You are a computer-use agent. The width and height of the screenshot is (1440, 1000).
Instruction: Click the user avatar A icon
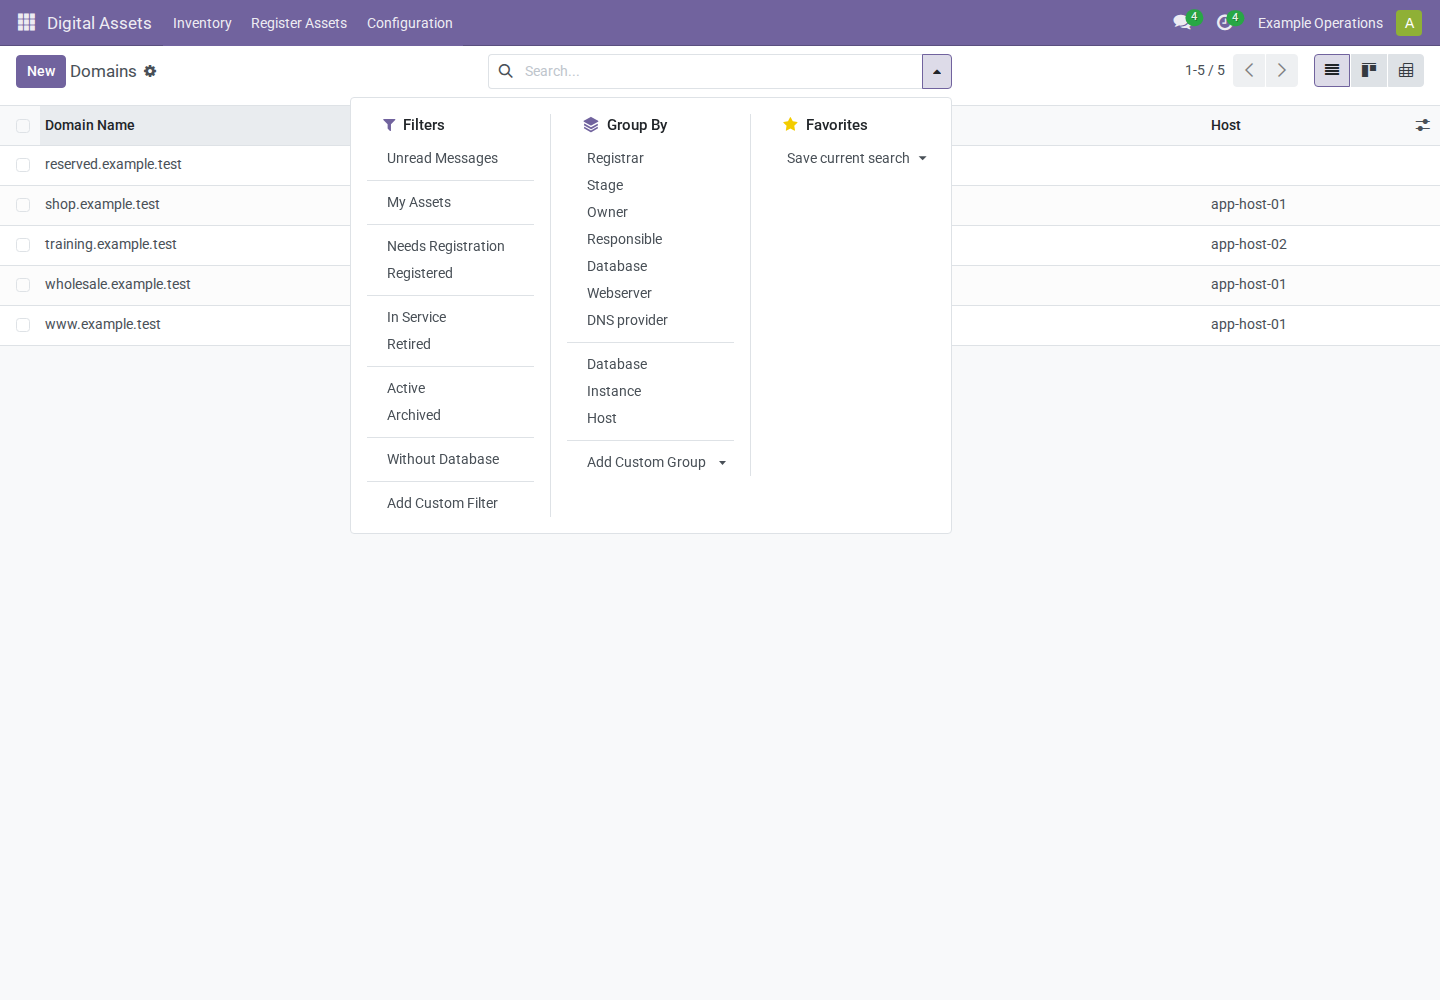[x=1409, y=22]
